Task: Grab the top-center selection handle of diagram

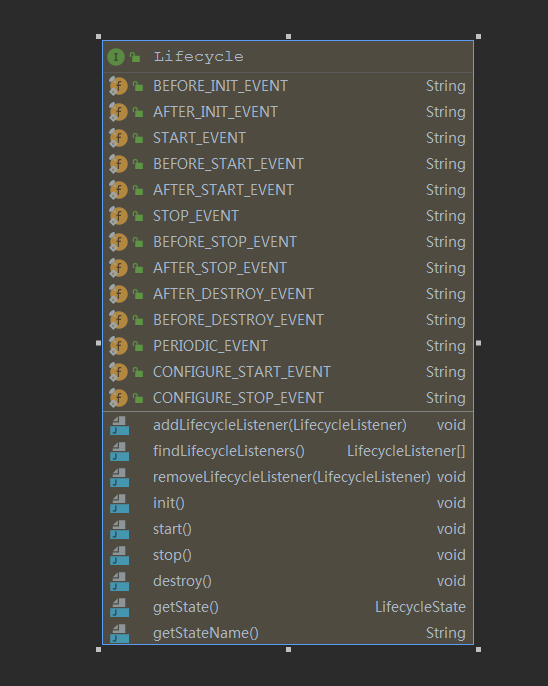Action: (x=288, y=37)
